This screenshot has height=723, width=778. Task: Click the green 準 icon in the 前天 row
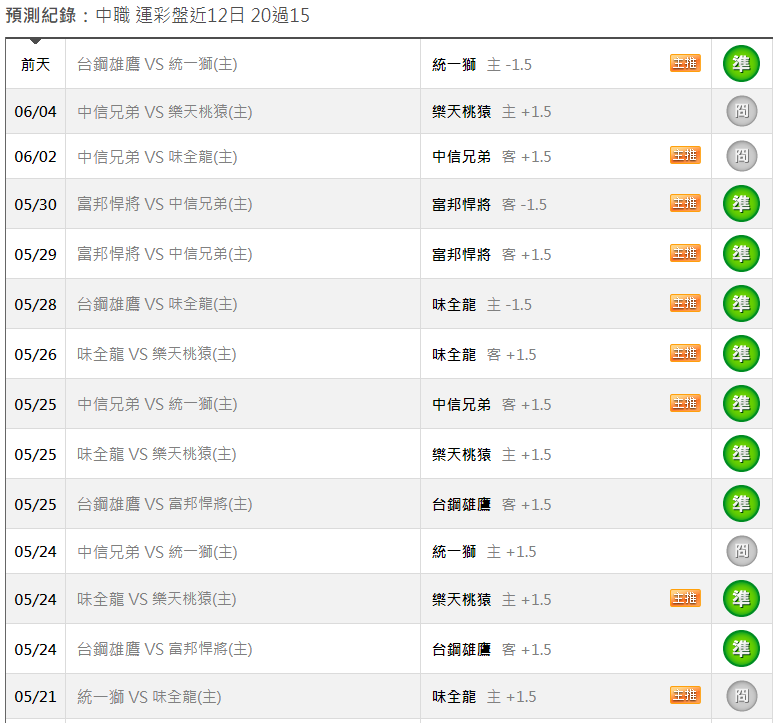pyautogui.click(x=741, y=64)
